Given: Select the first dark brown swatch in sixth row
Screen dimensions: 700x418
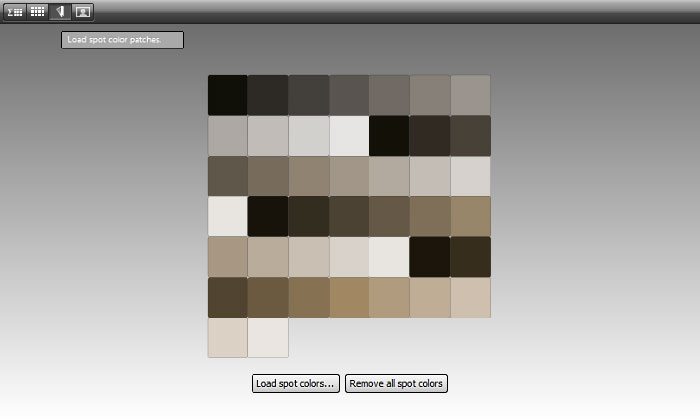Looking at the screenshot, I should tap(228, 297).
